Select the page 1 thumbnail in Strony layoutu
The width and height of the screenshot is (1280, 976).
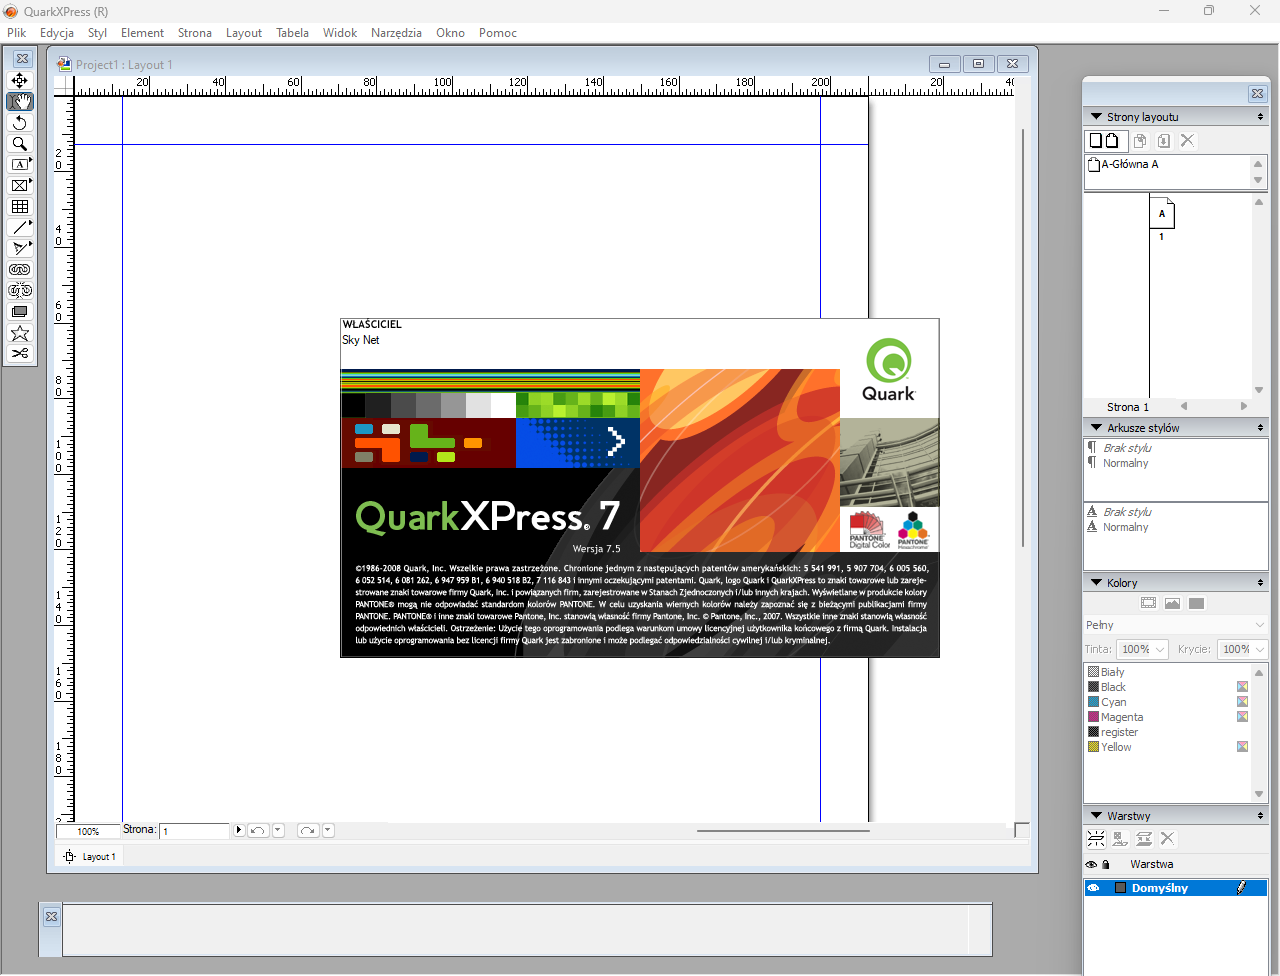point(1162,213)
